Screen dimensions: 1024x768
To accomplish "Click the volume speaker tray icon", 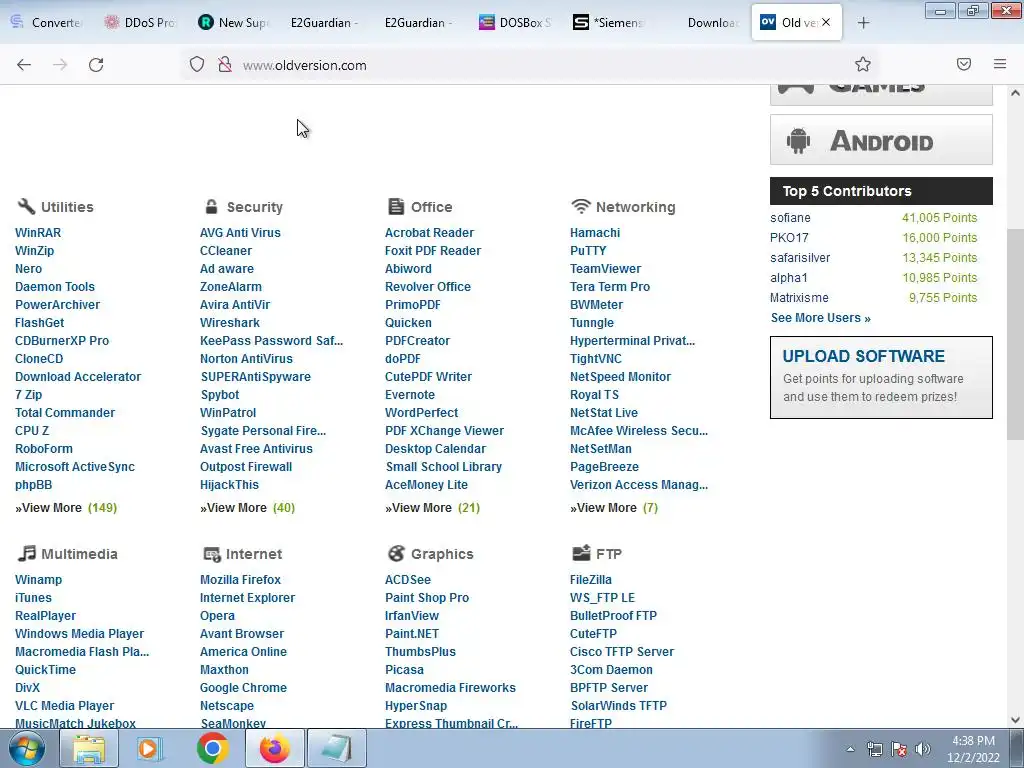I will click(x=923, y=749).
